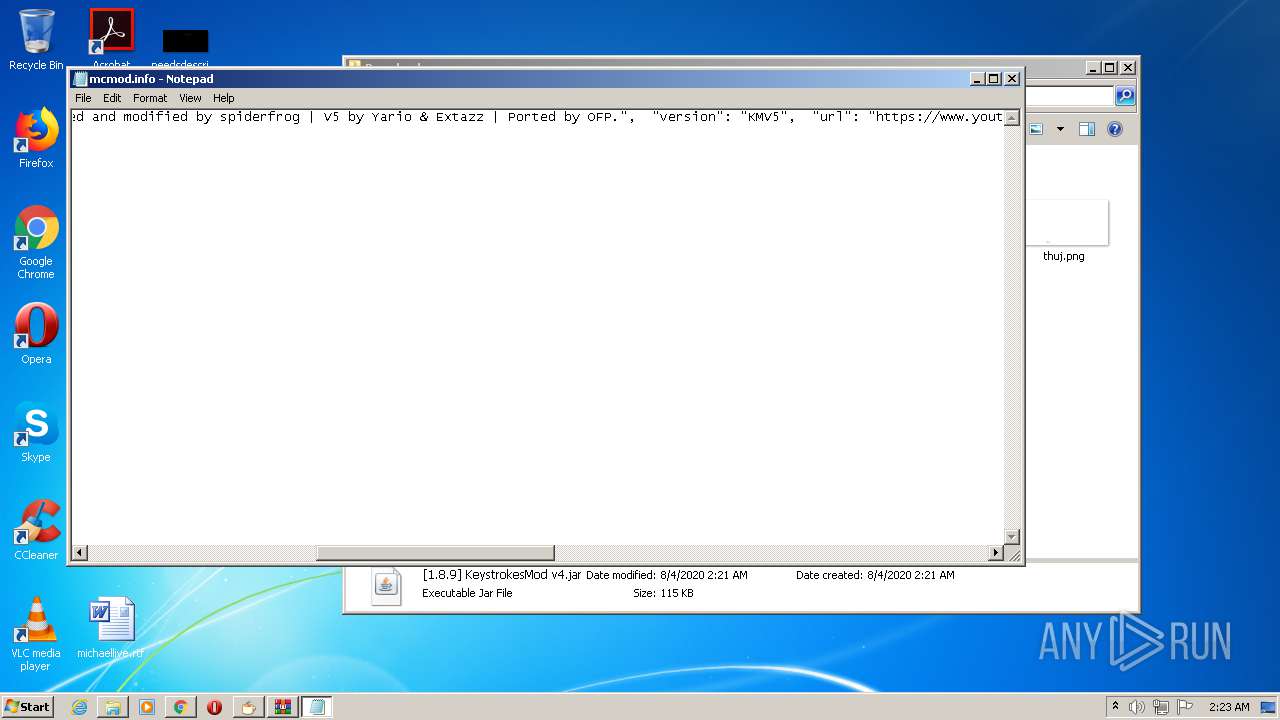Open the CCleaner desktop icon
This screenshot has width=1280, height=720.
coord(36,530)
